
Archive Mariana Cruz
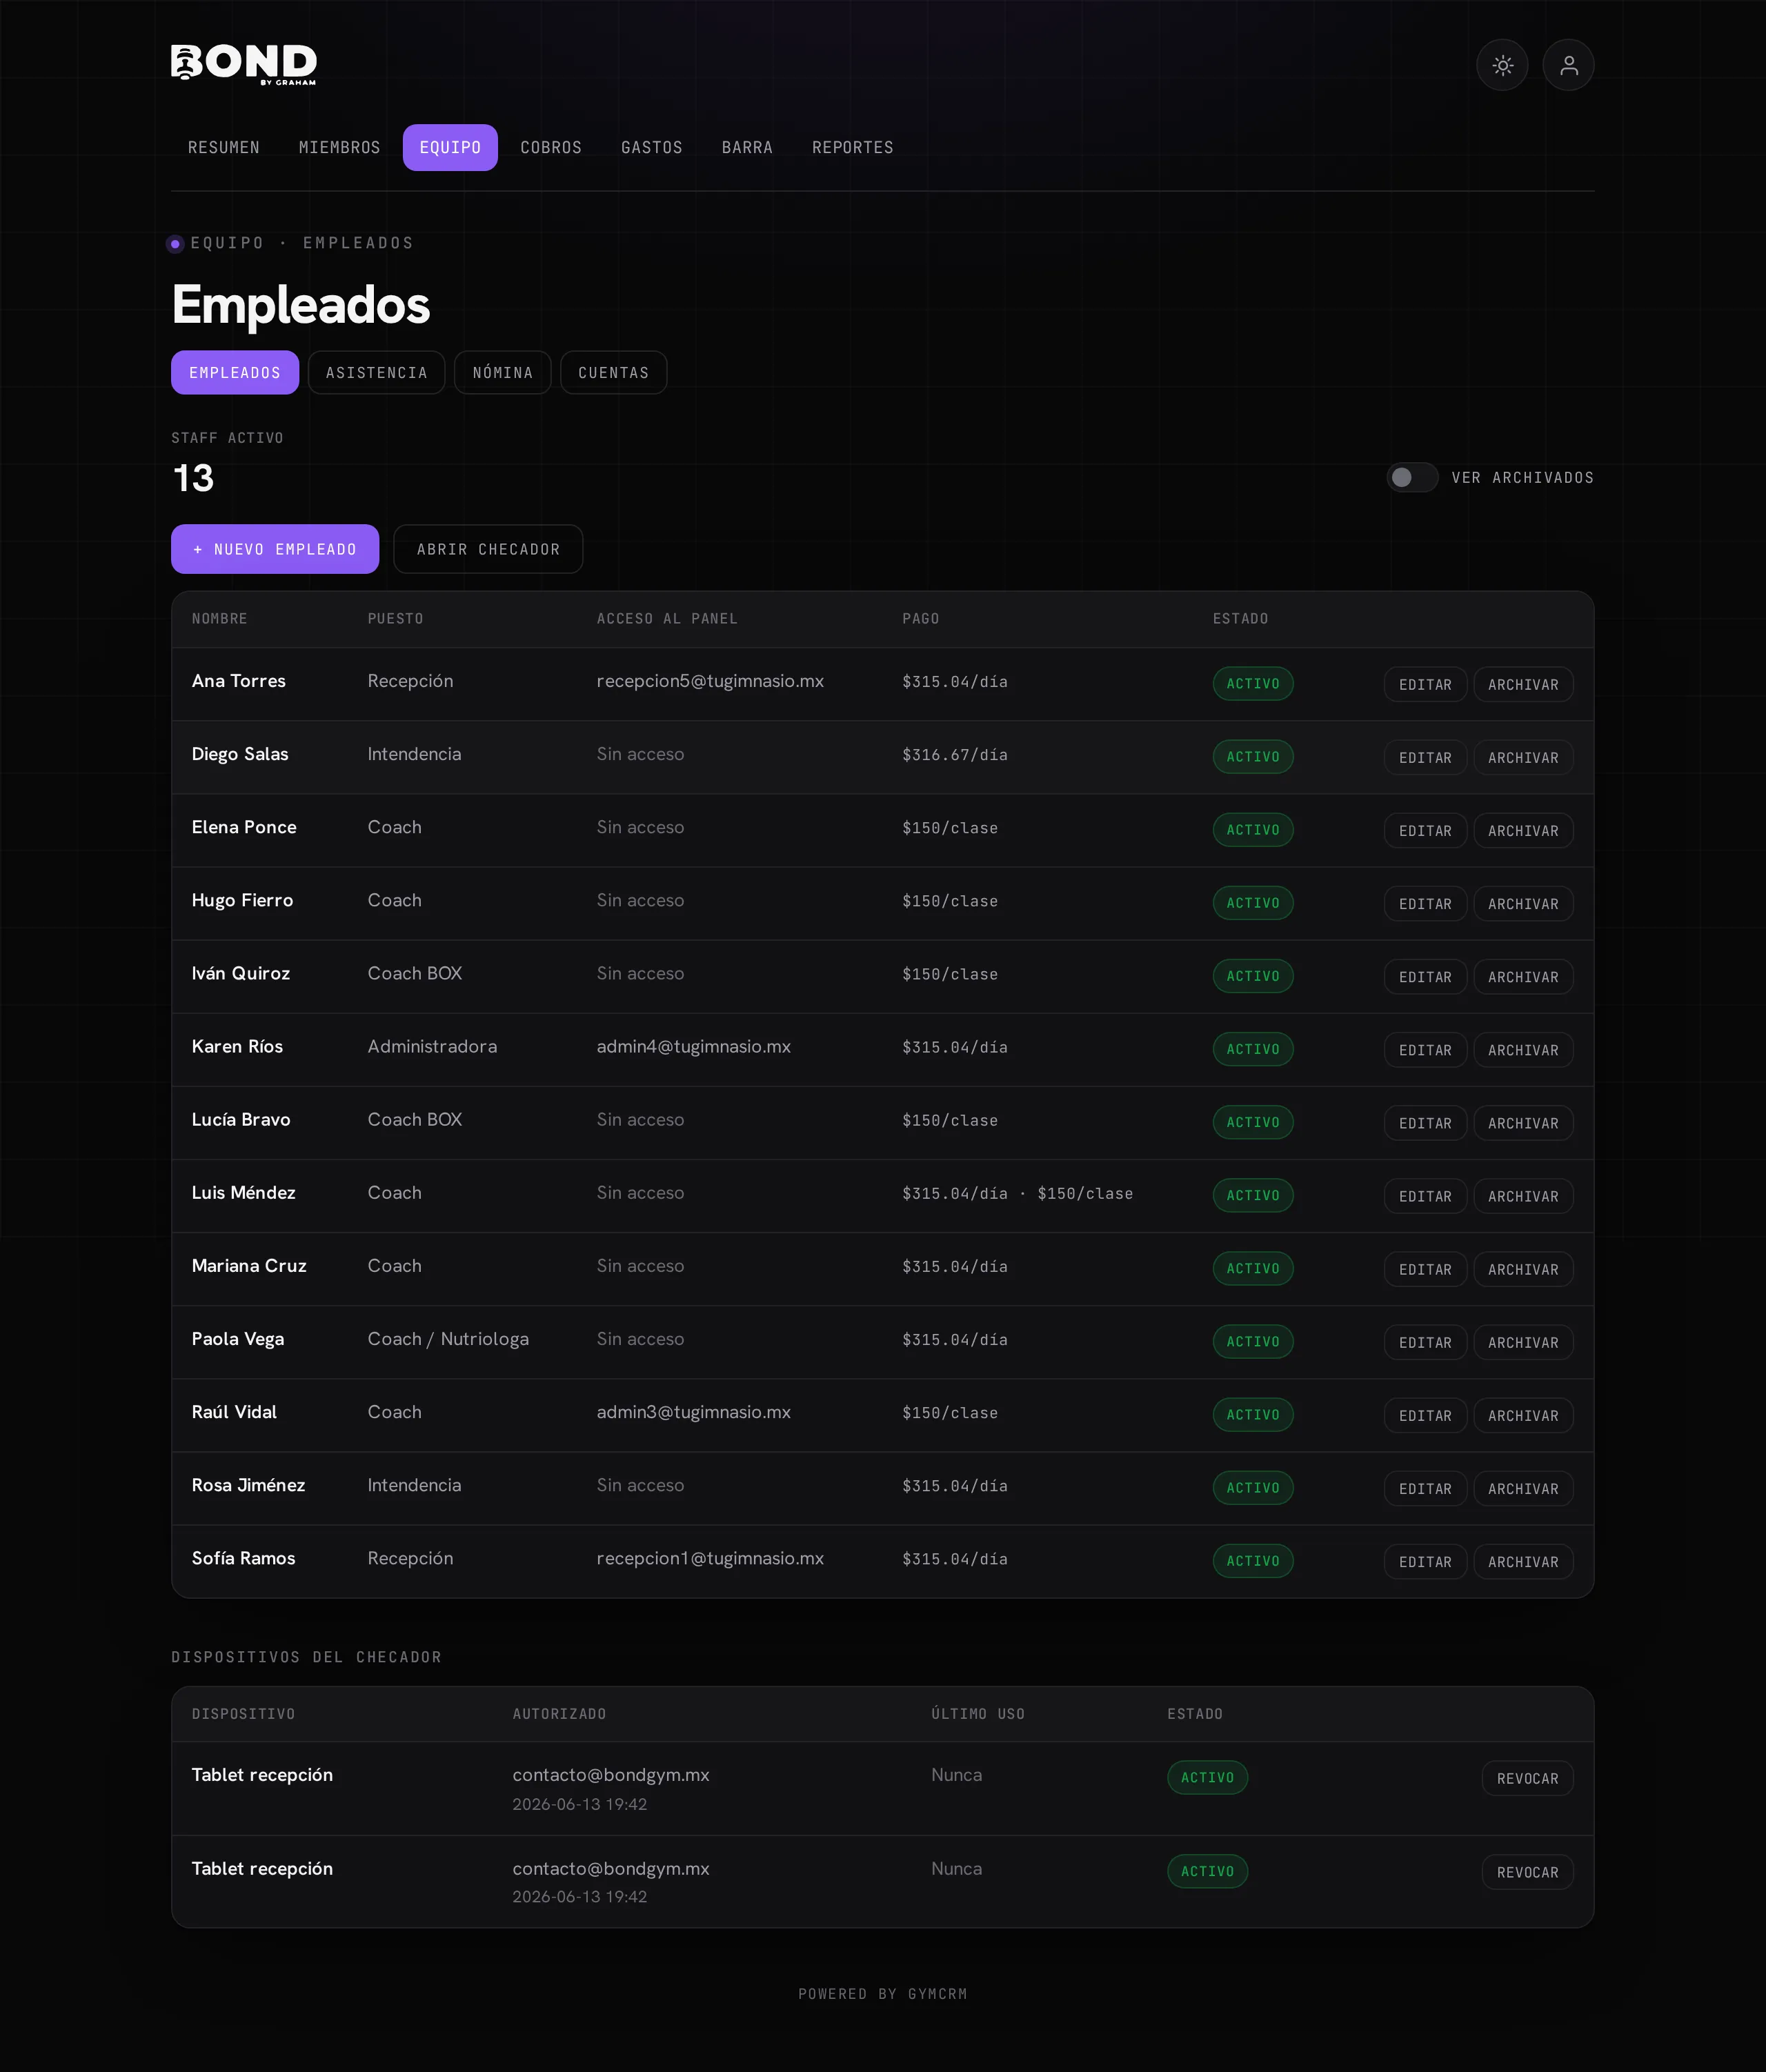pyautogui.click(x=1523, y=1268)
